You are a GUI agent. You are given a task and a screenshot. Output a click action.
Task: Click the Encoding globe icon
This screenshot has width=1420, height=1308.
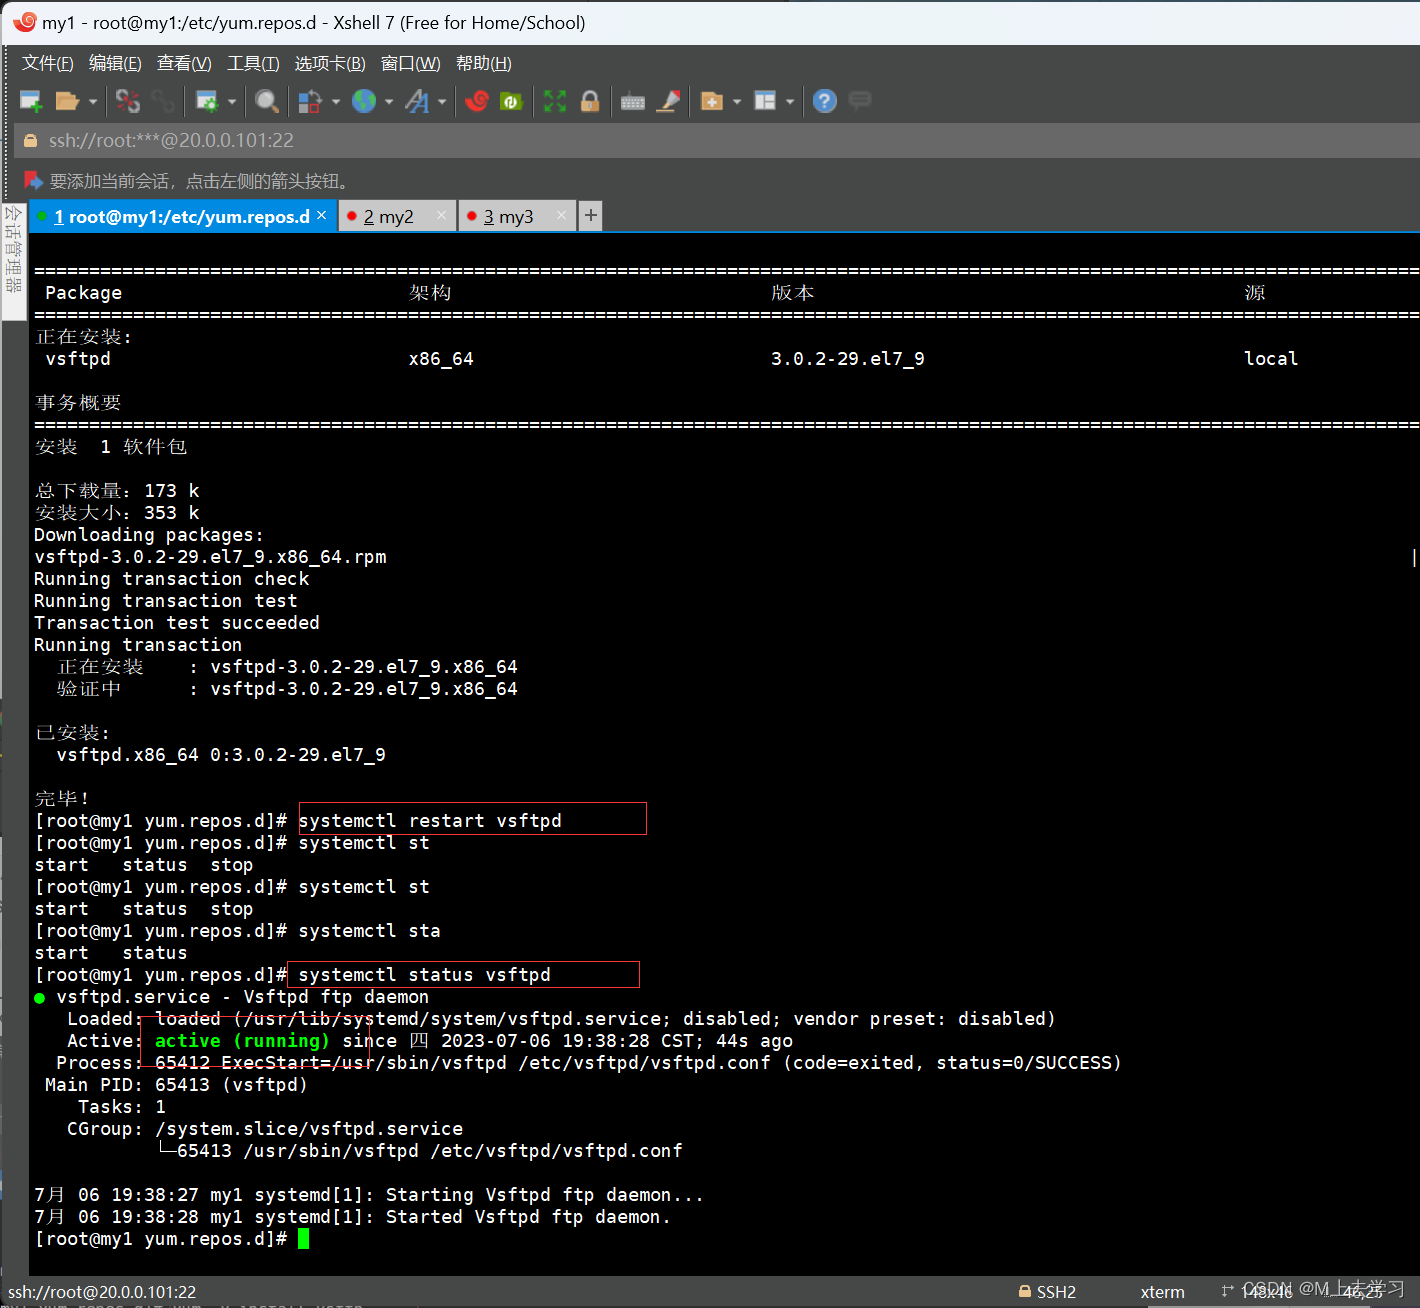pos(364,101)
